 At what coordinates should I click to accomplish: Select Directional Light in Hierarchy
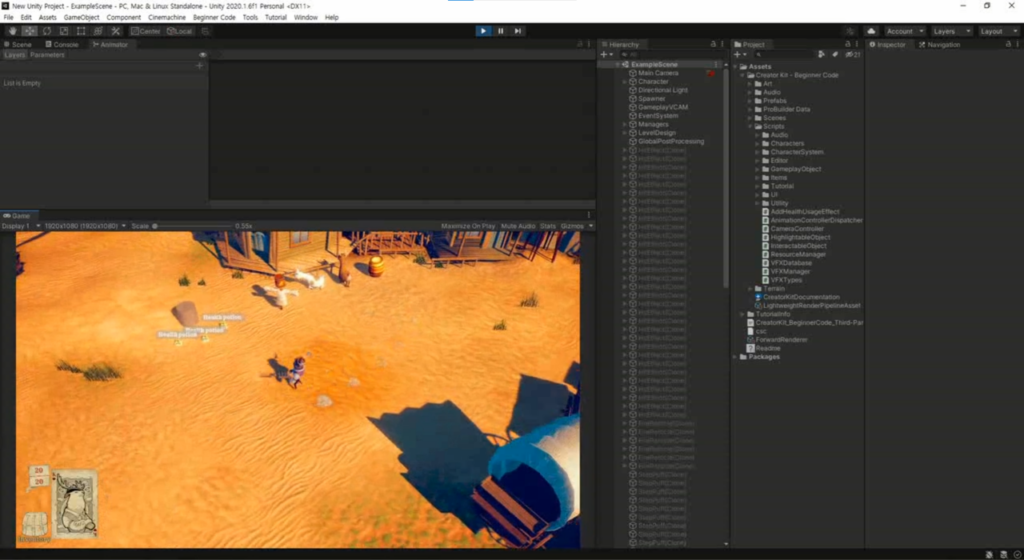pyautogui.click(x=662, y=90)
